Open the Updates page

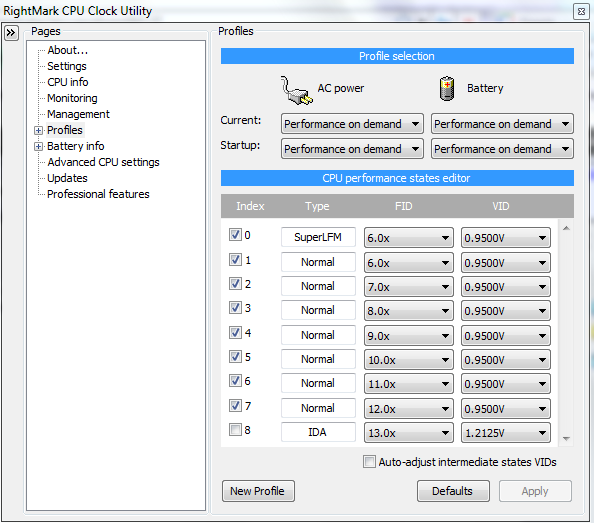coord(67,178)
